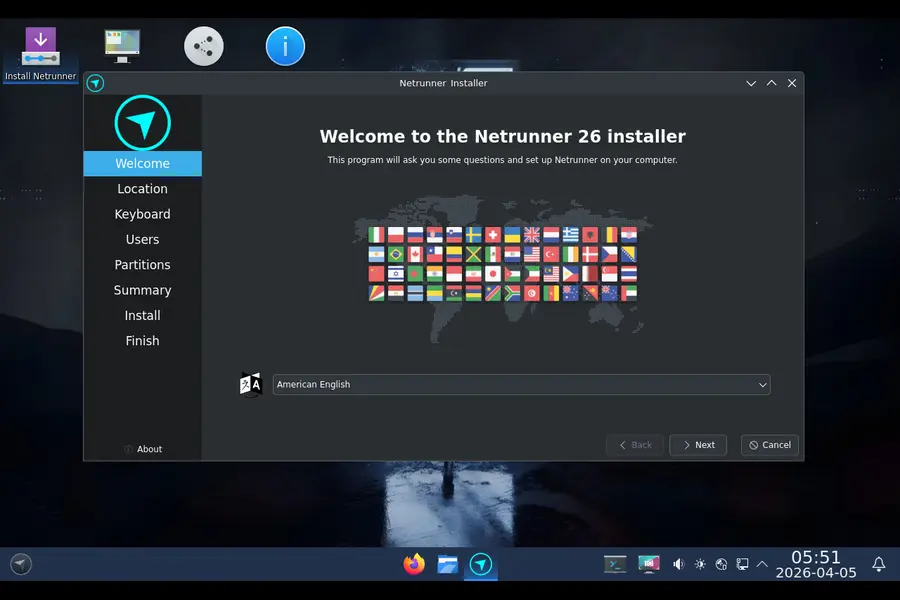Select the Keyboard step in the sidebar
The width and height of the screenshot is (900, 600).
click(142, 213)
